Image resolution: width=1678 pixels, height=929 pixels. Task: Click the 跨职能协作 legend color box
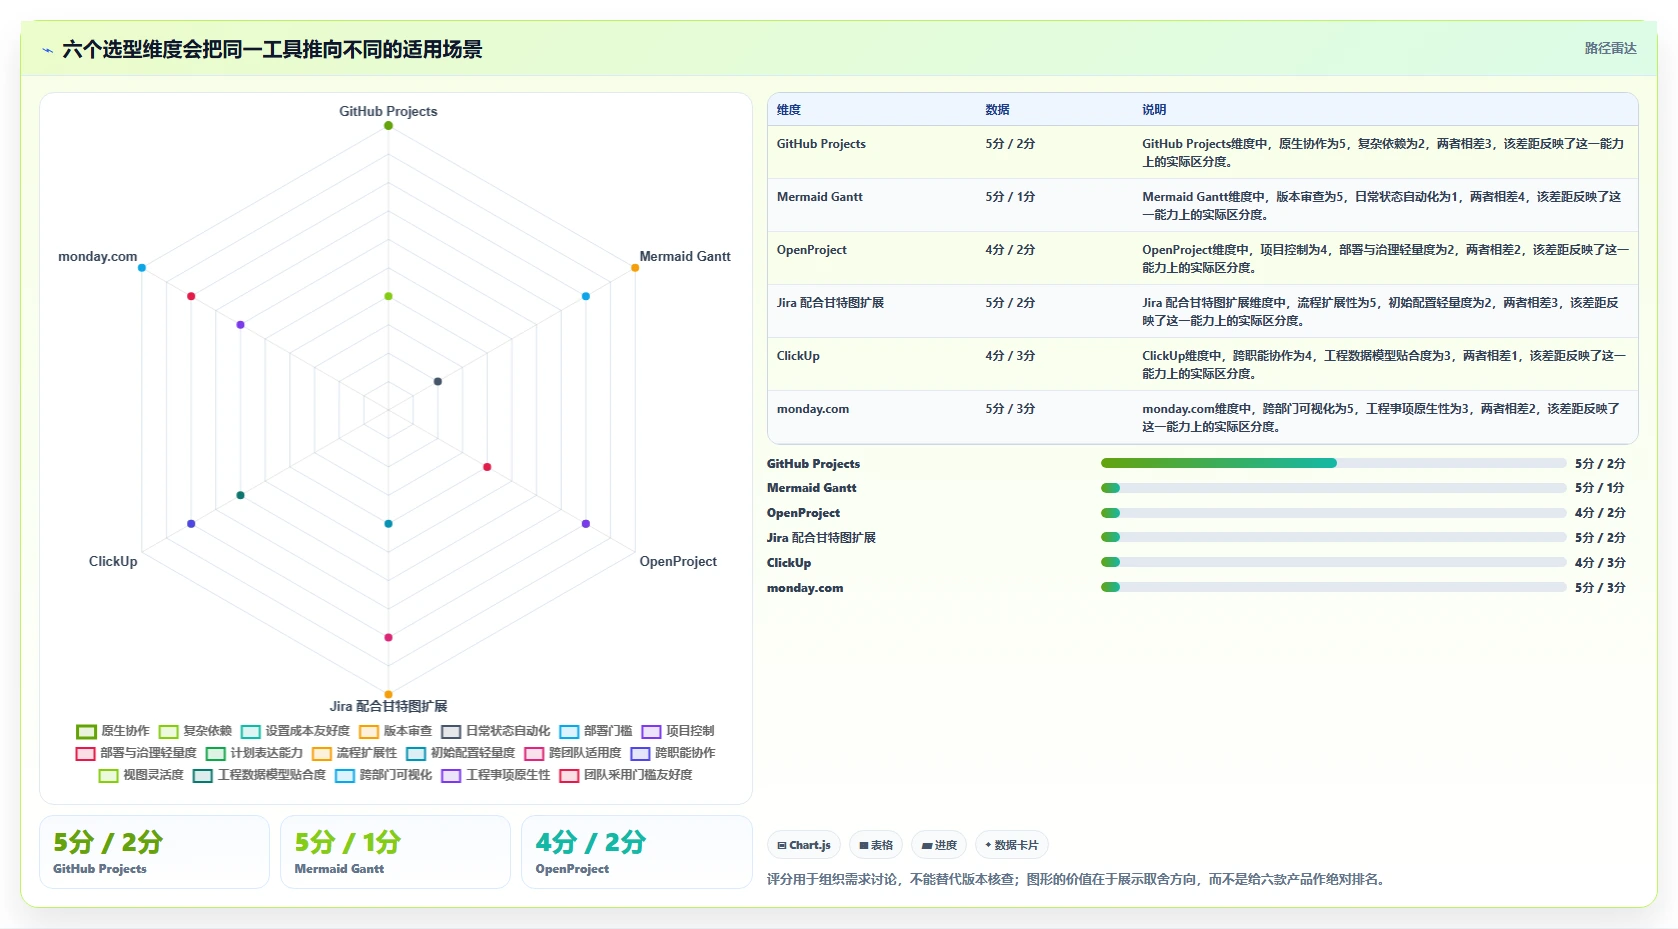point(640,754)
